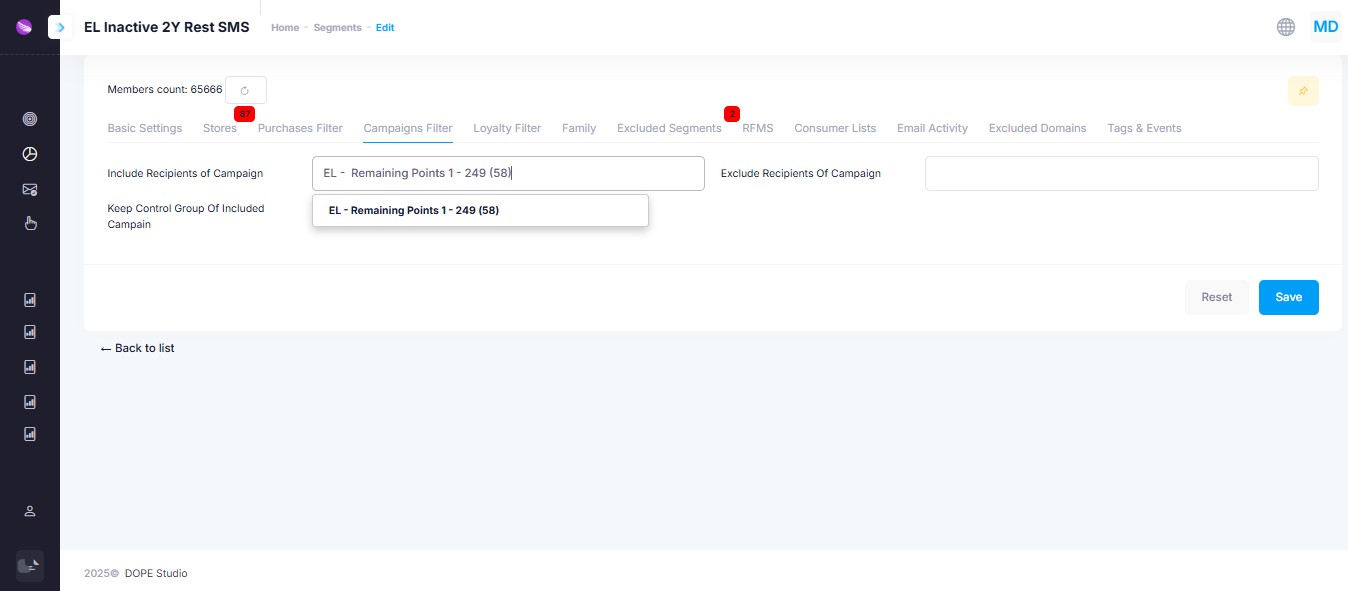Click the purple app logo in sidebar

[24, 27]
